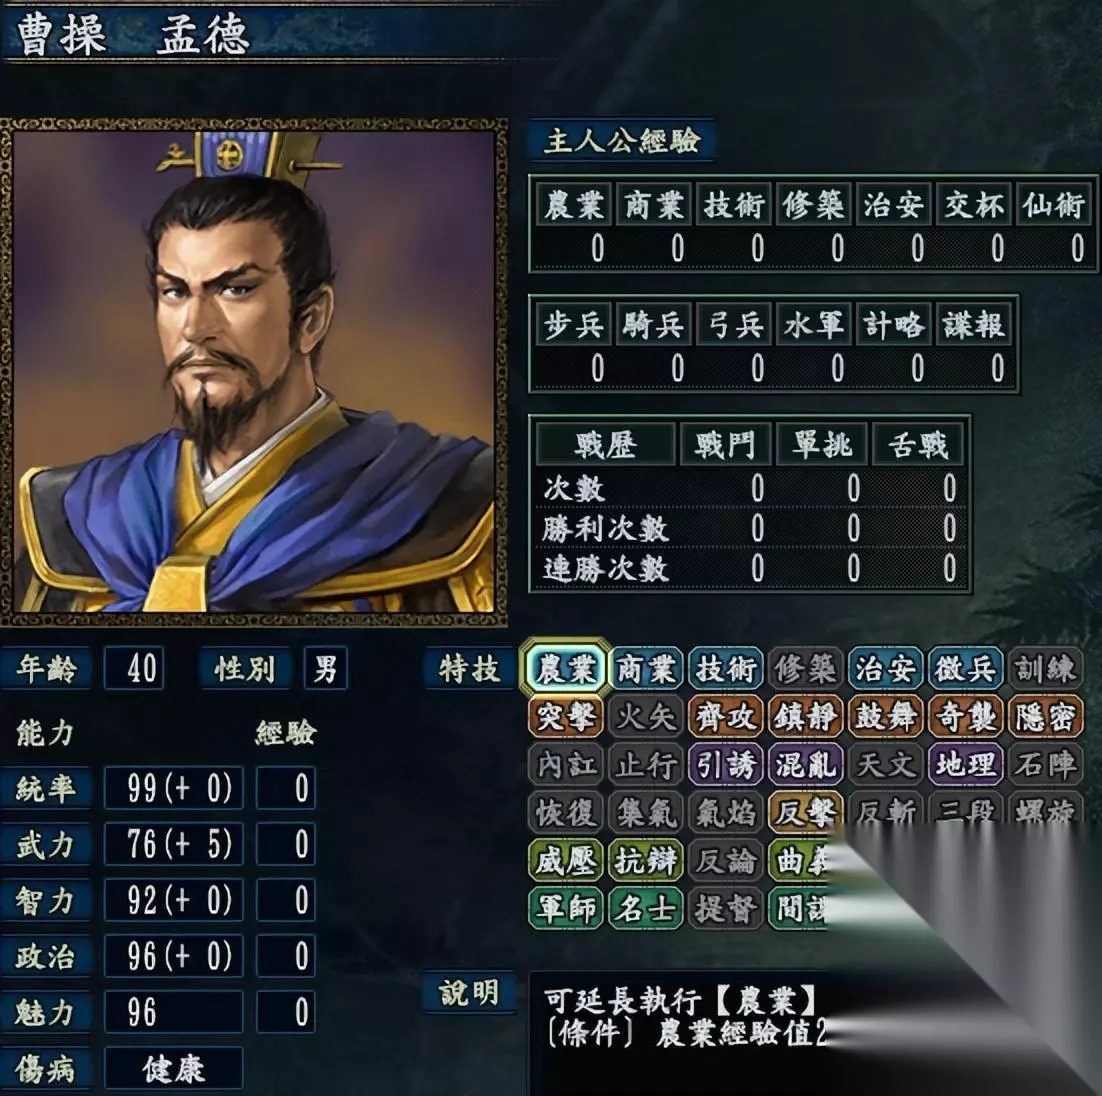This screenshot has width=1102, height=1096.
Task: Open the 主人公經驗 tab header
Action: (x=622, y=140)
